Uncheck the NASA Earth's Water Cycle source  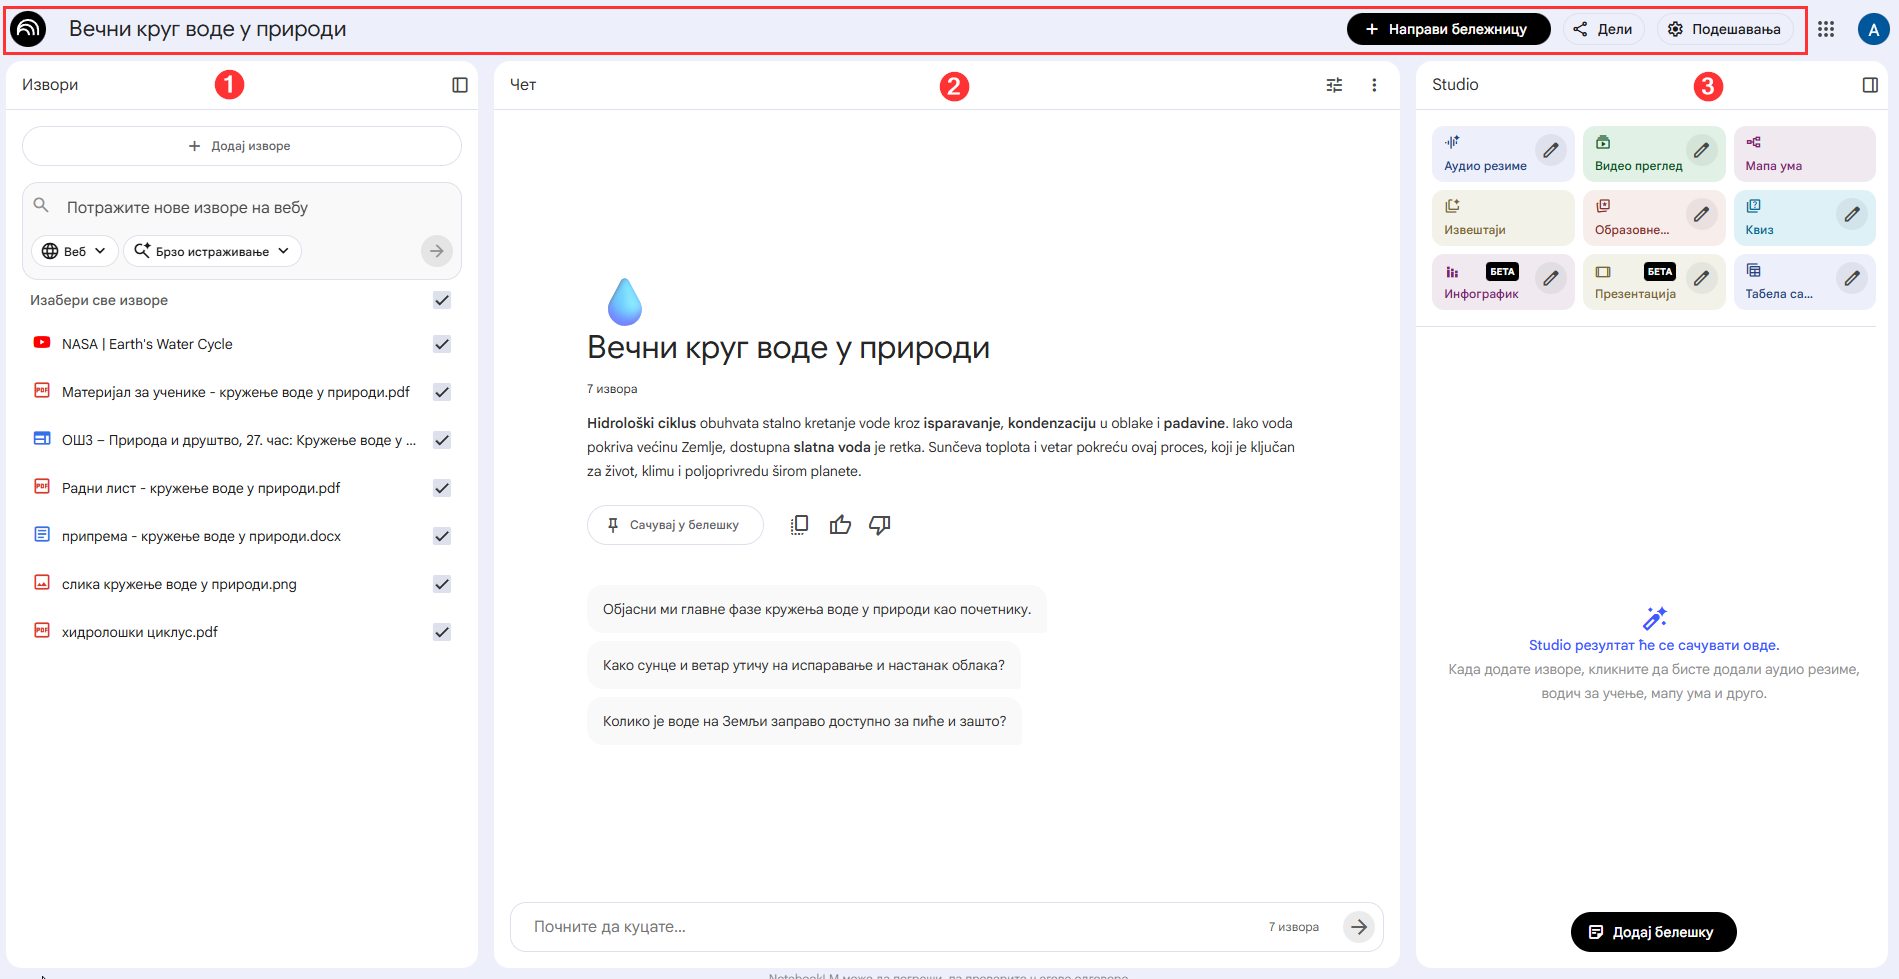442,344
